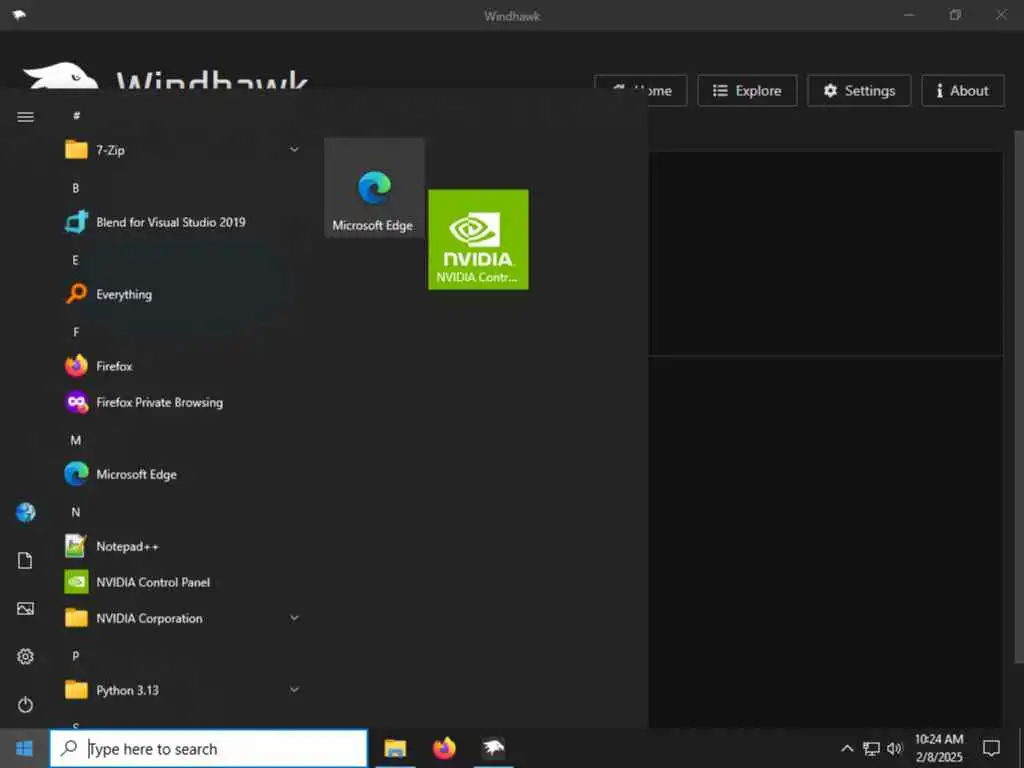Open the 7-Zip folder icon
This screenshot has width=1024, height=768.
(x=76, y=150)
